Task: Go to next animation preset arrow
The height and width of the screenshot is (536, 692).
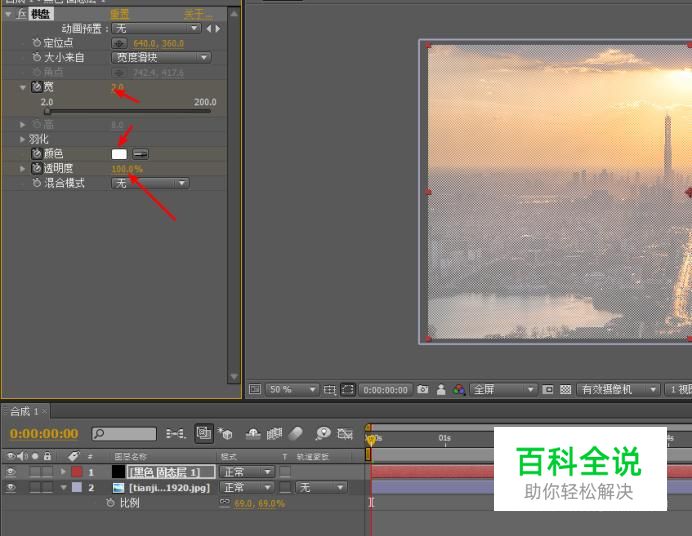Action: click(218, 29)
